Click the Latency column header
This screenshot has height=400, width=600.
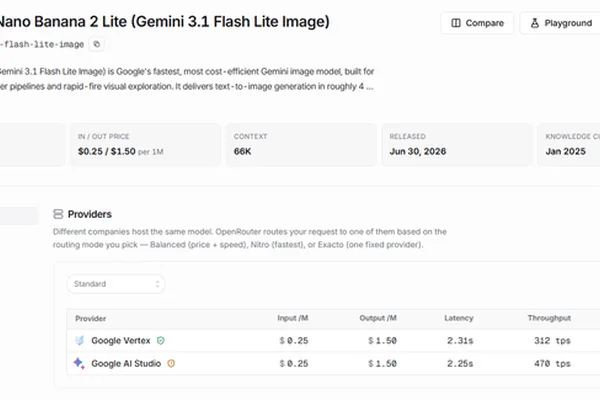(x=459, y=318)
